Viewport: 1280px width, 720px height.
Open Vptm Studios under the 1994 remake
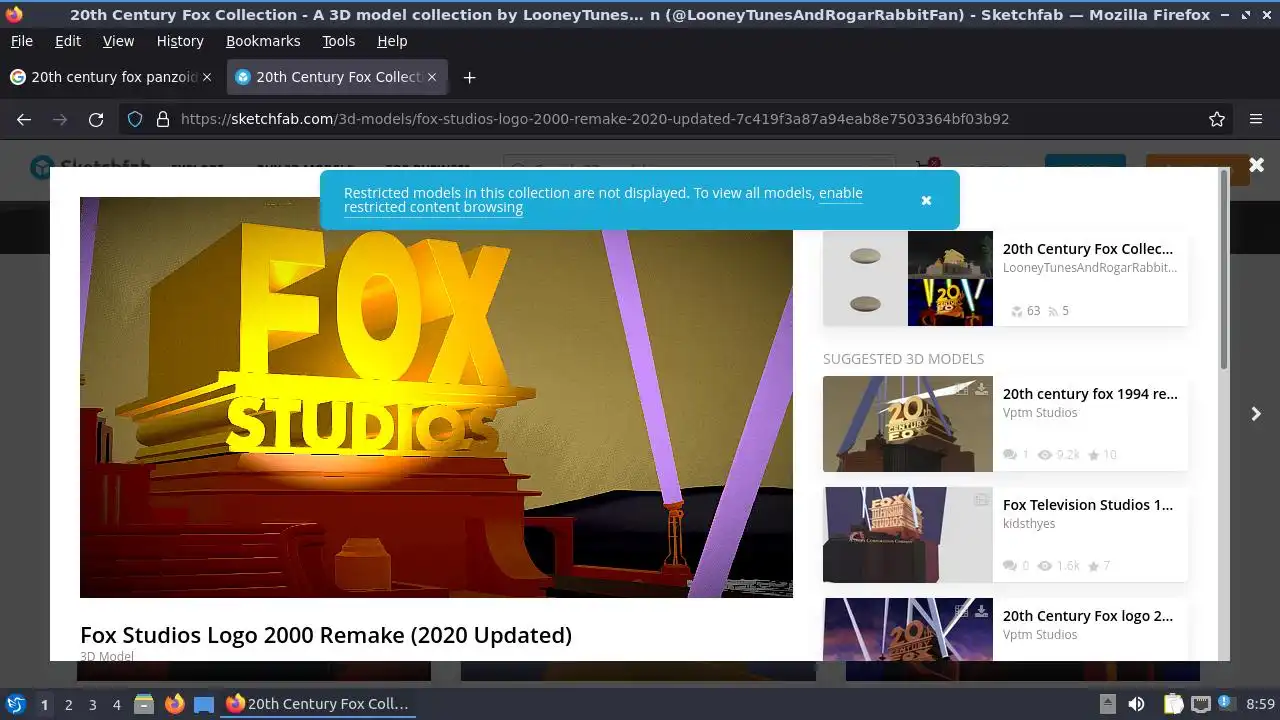(1040, 412)
